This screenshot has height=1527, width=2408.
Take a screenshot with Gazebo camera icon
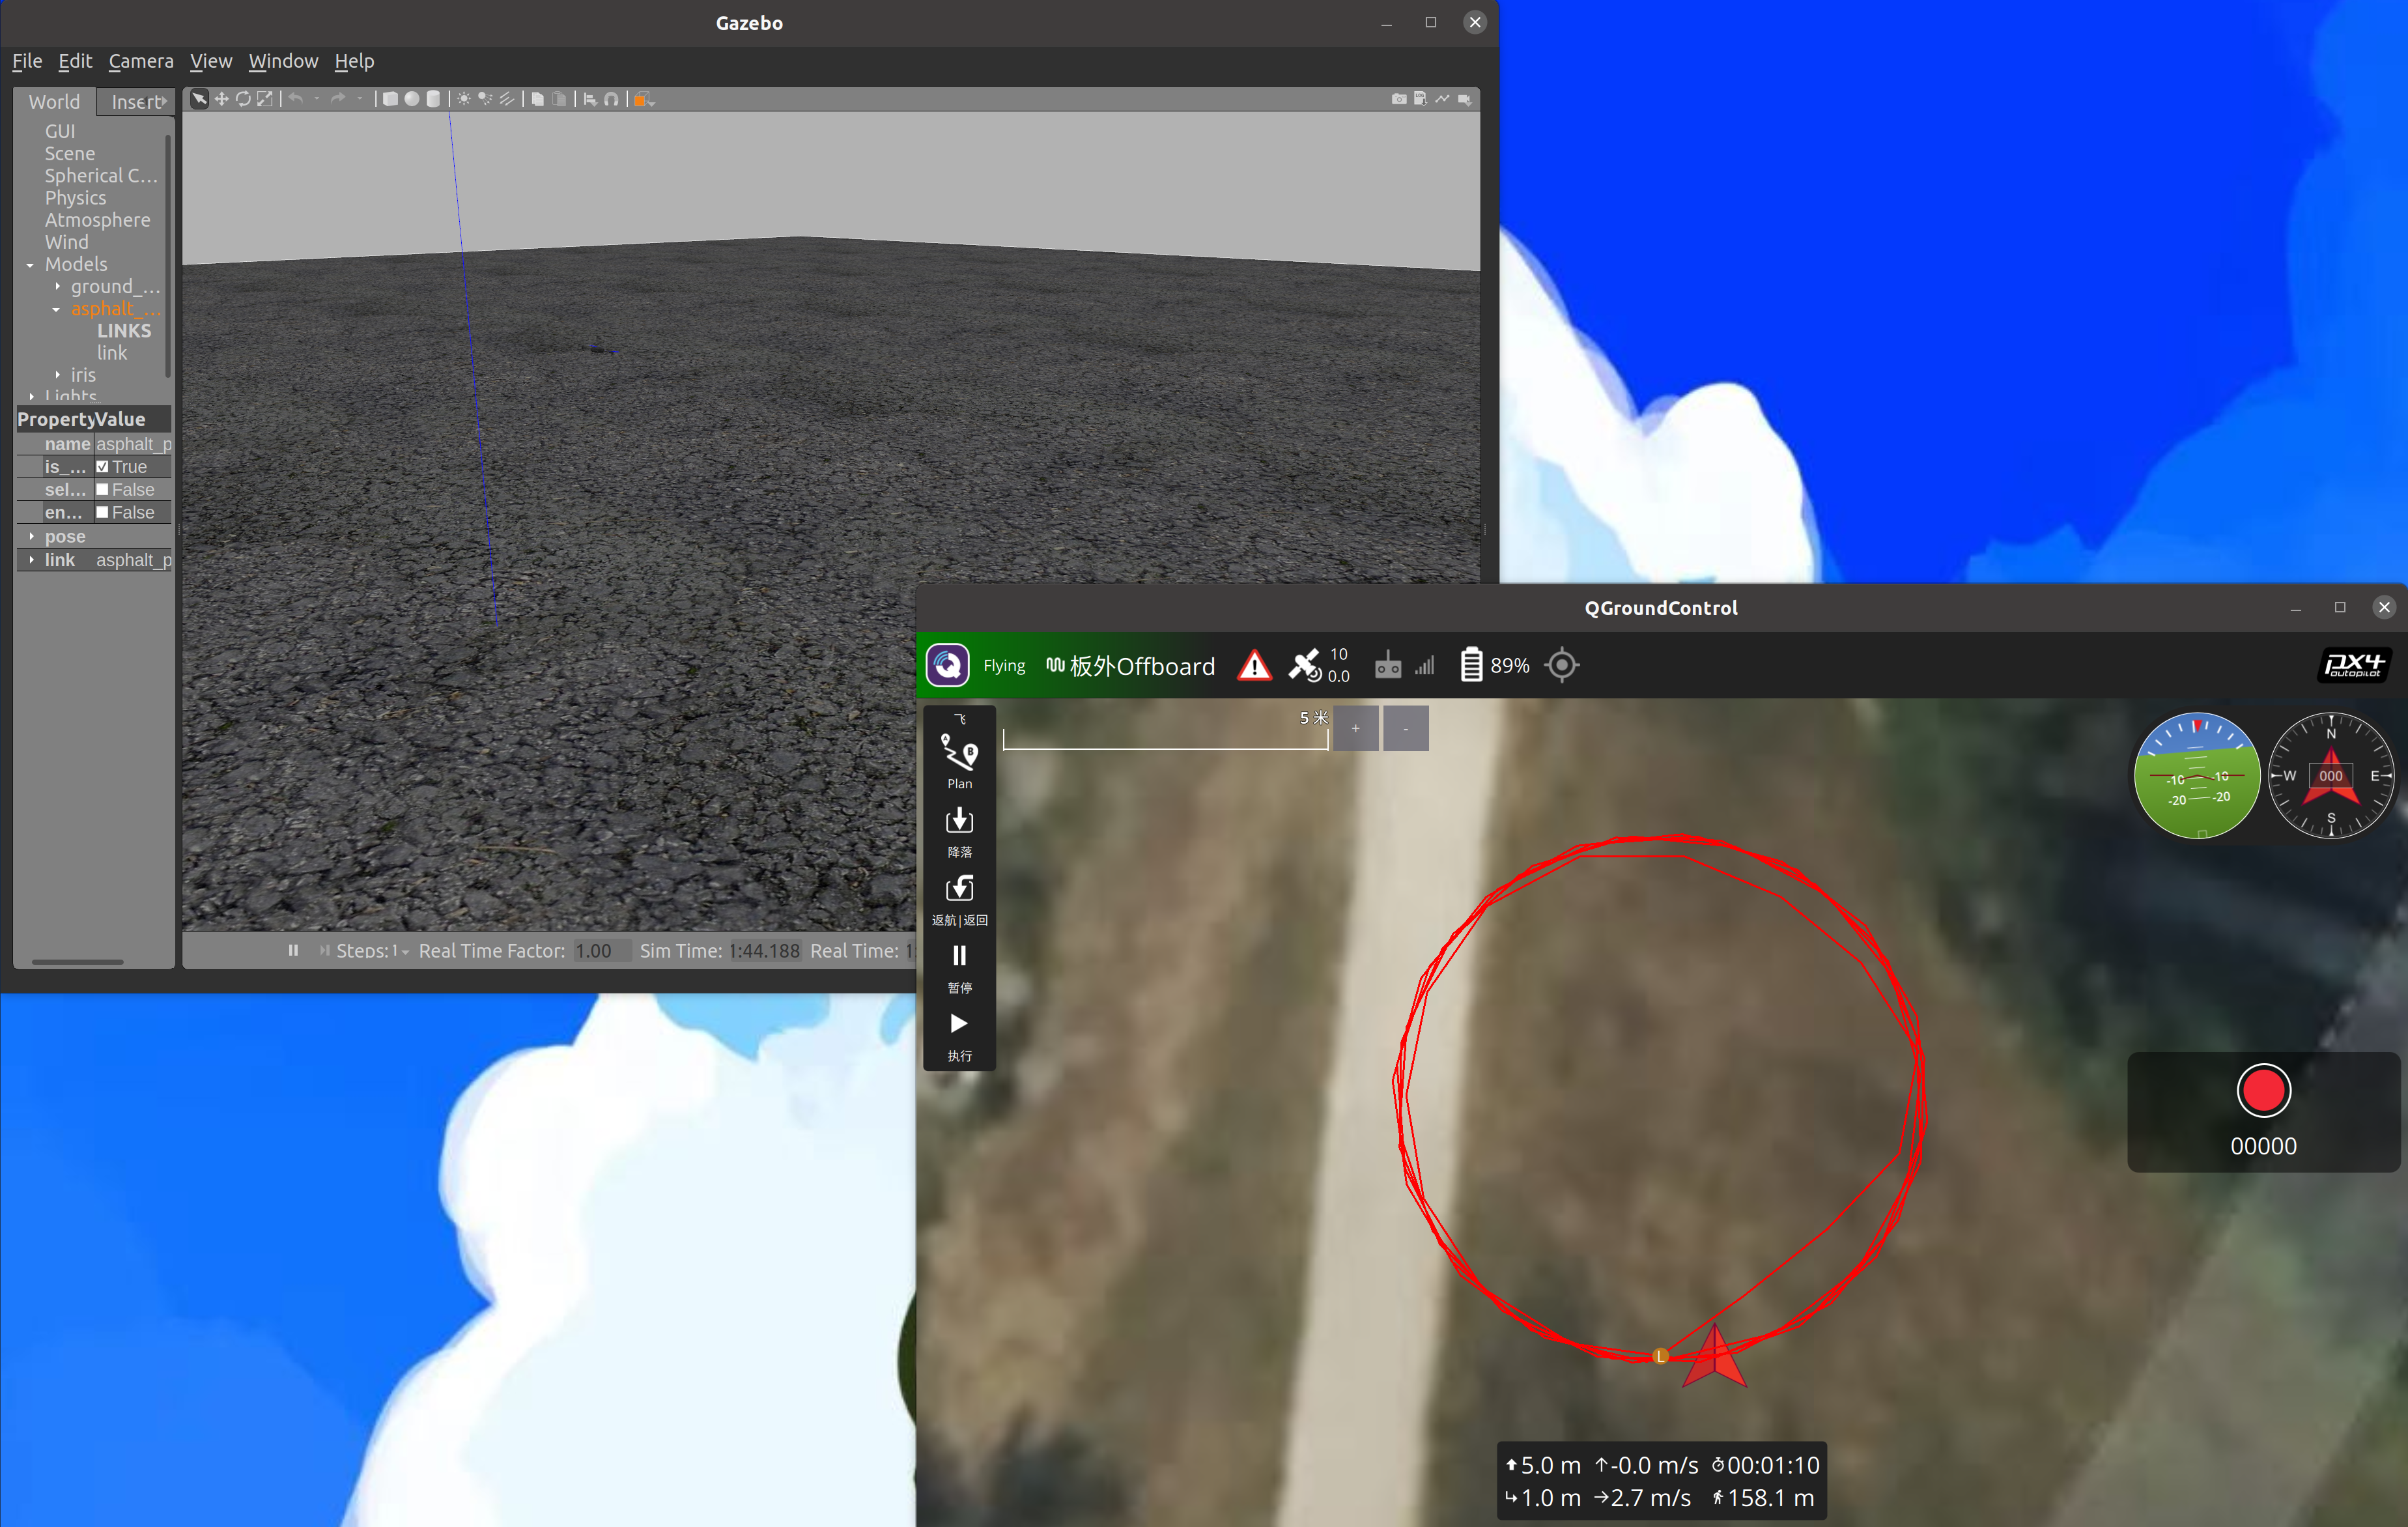(1399, 99)
